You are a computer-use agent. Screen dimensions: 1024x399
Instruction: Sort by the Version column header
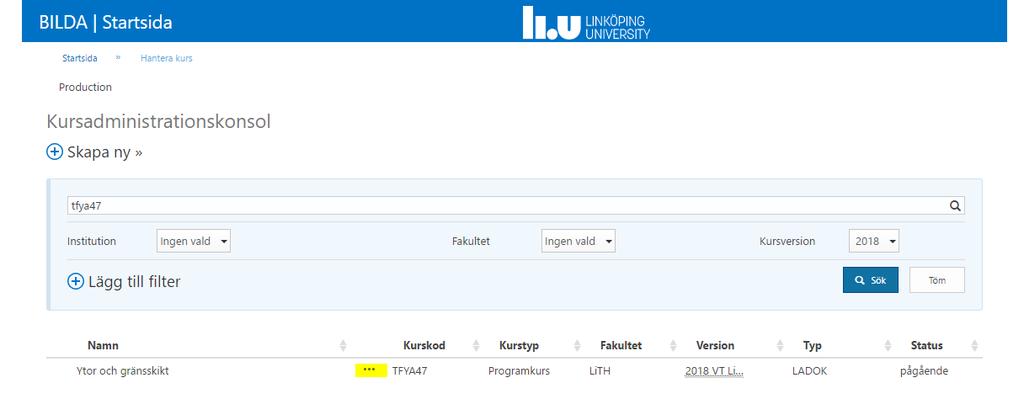(715, 345)
